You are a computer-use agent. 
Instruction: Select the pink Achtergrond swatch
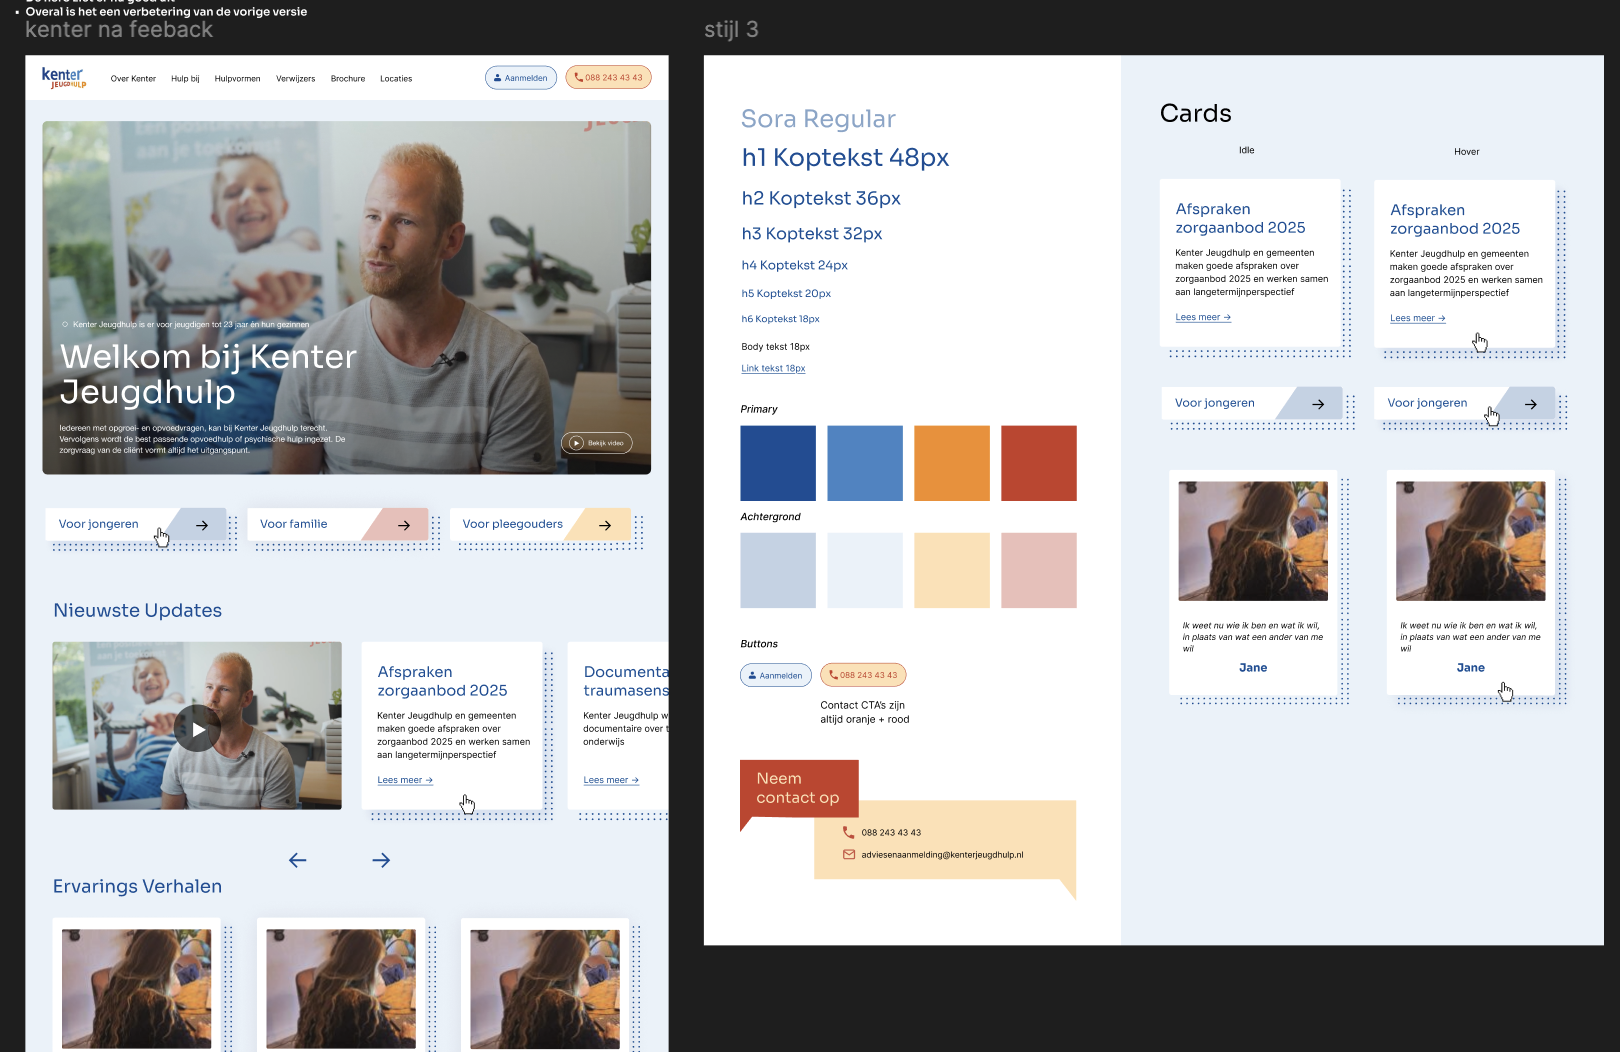point(1039,570)
